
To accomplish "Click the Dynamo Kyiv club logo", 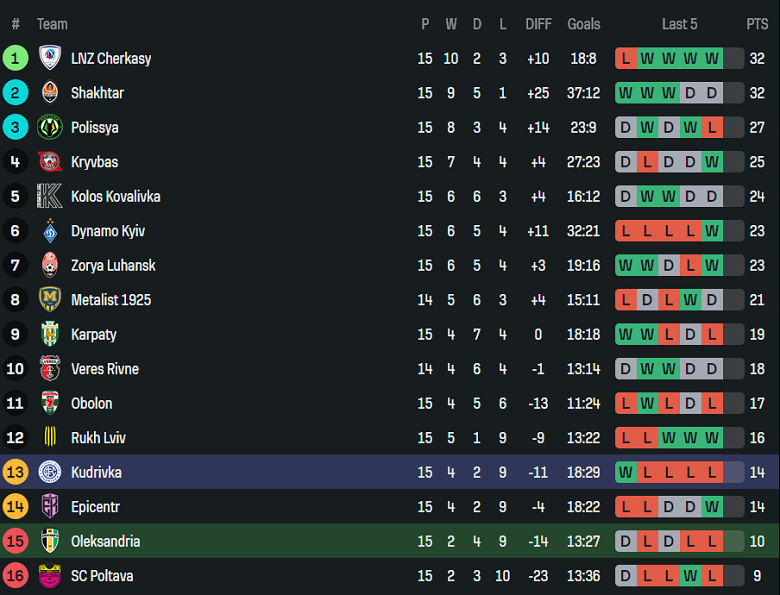I will [50, 231].
